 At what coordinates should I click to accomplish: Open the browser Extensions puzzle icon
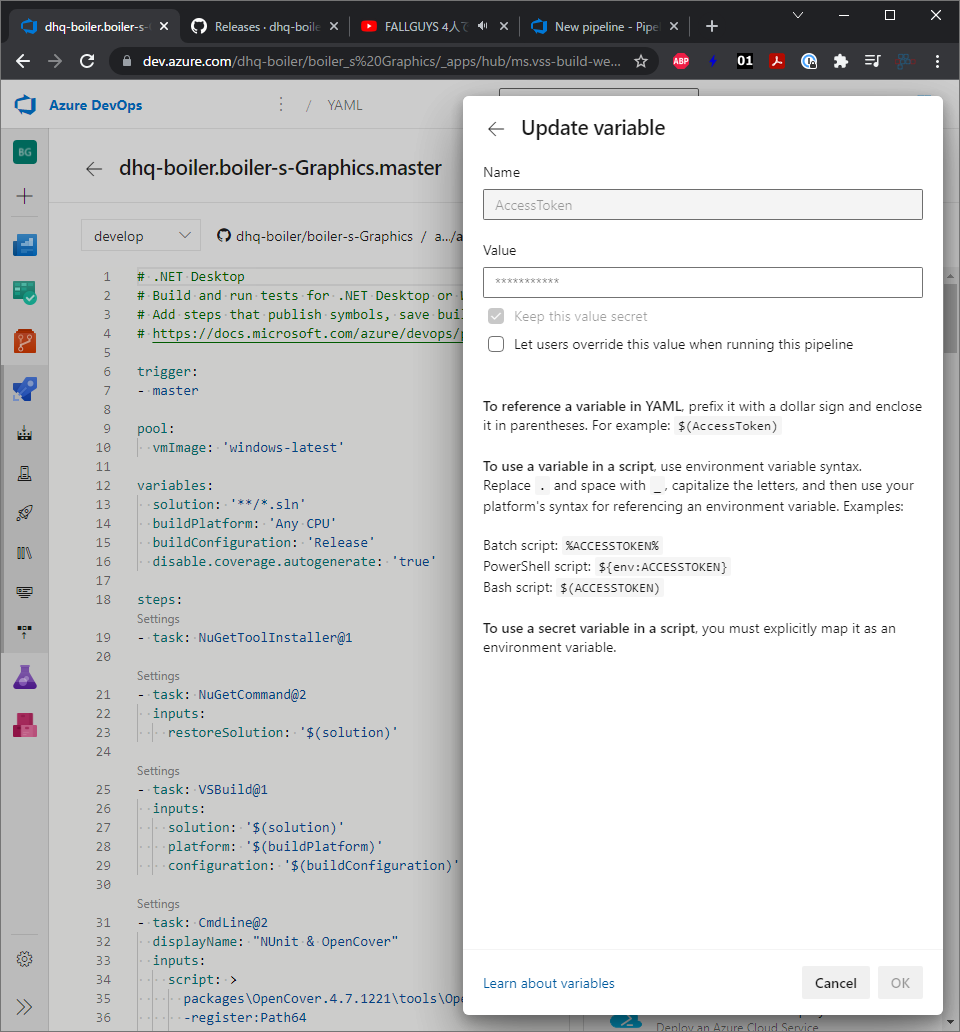click(840, 61)
